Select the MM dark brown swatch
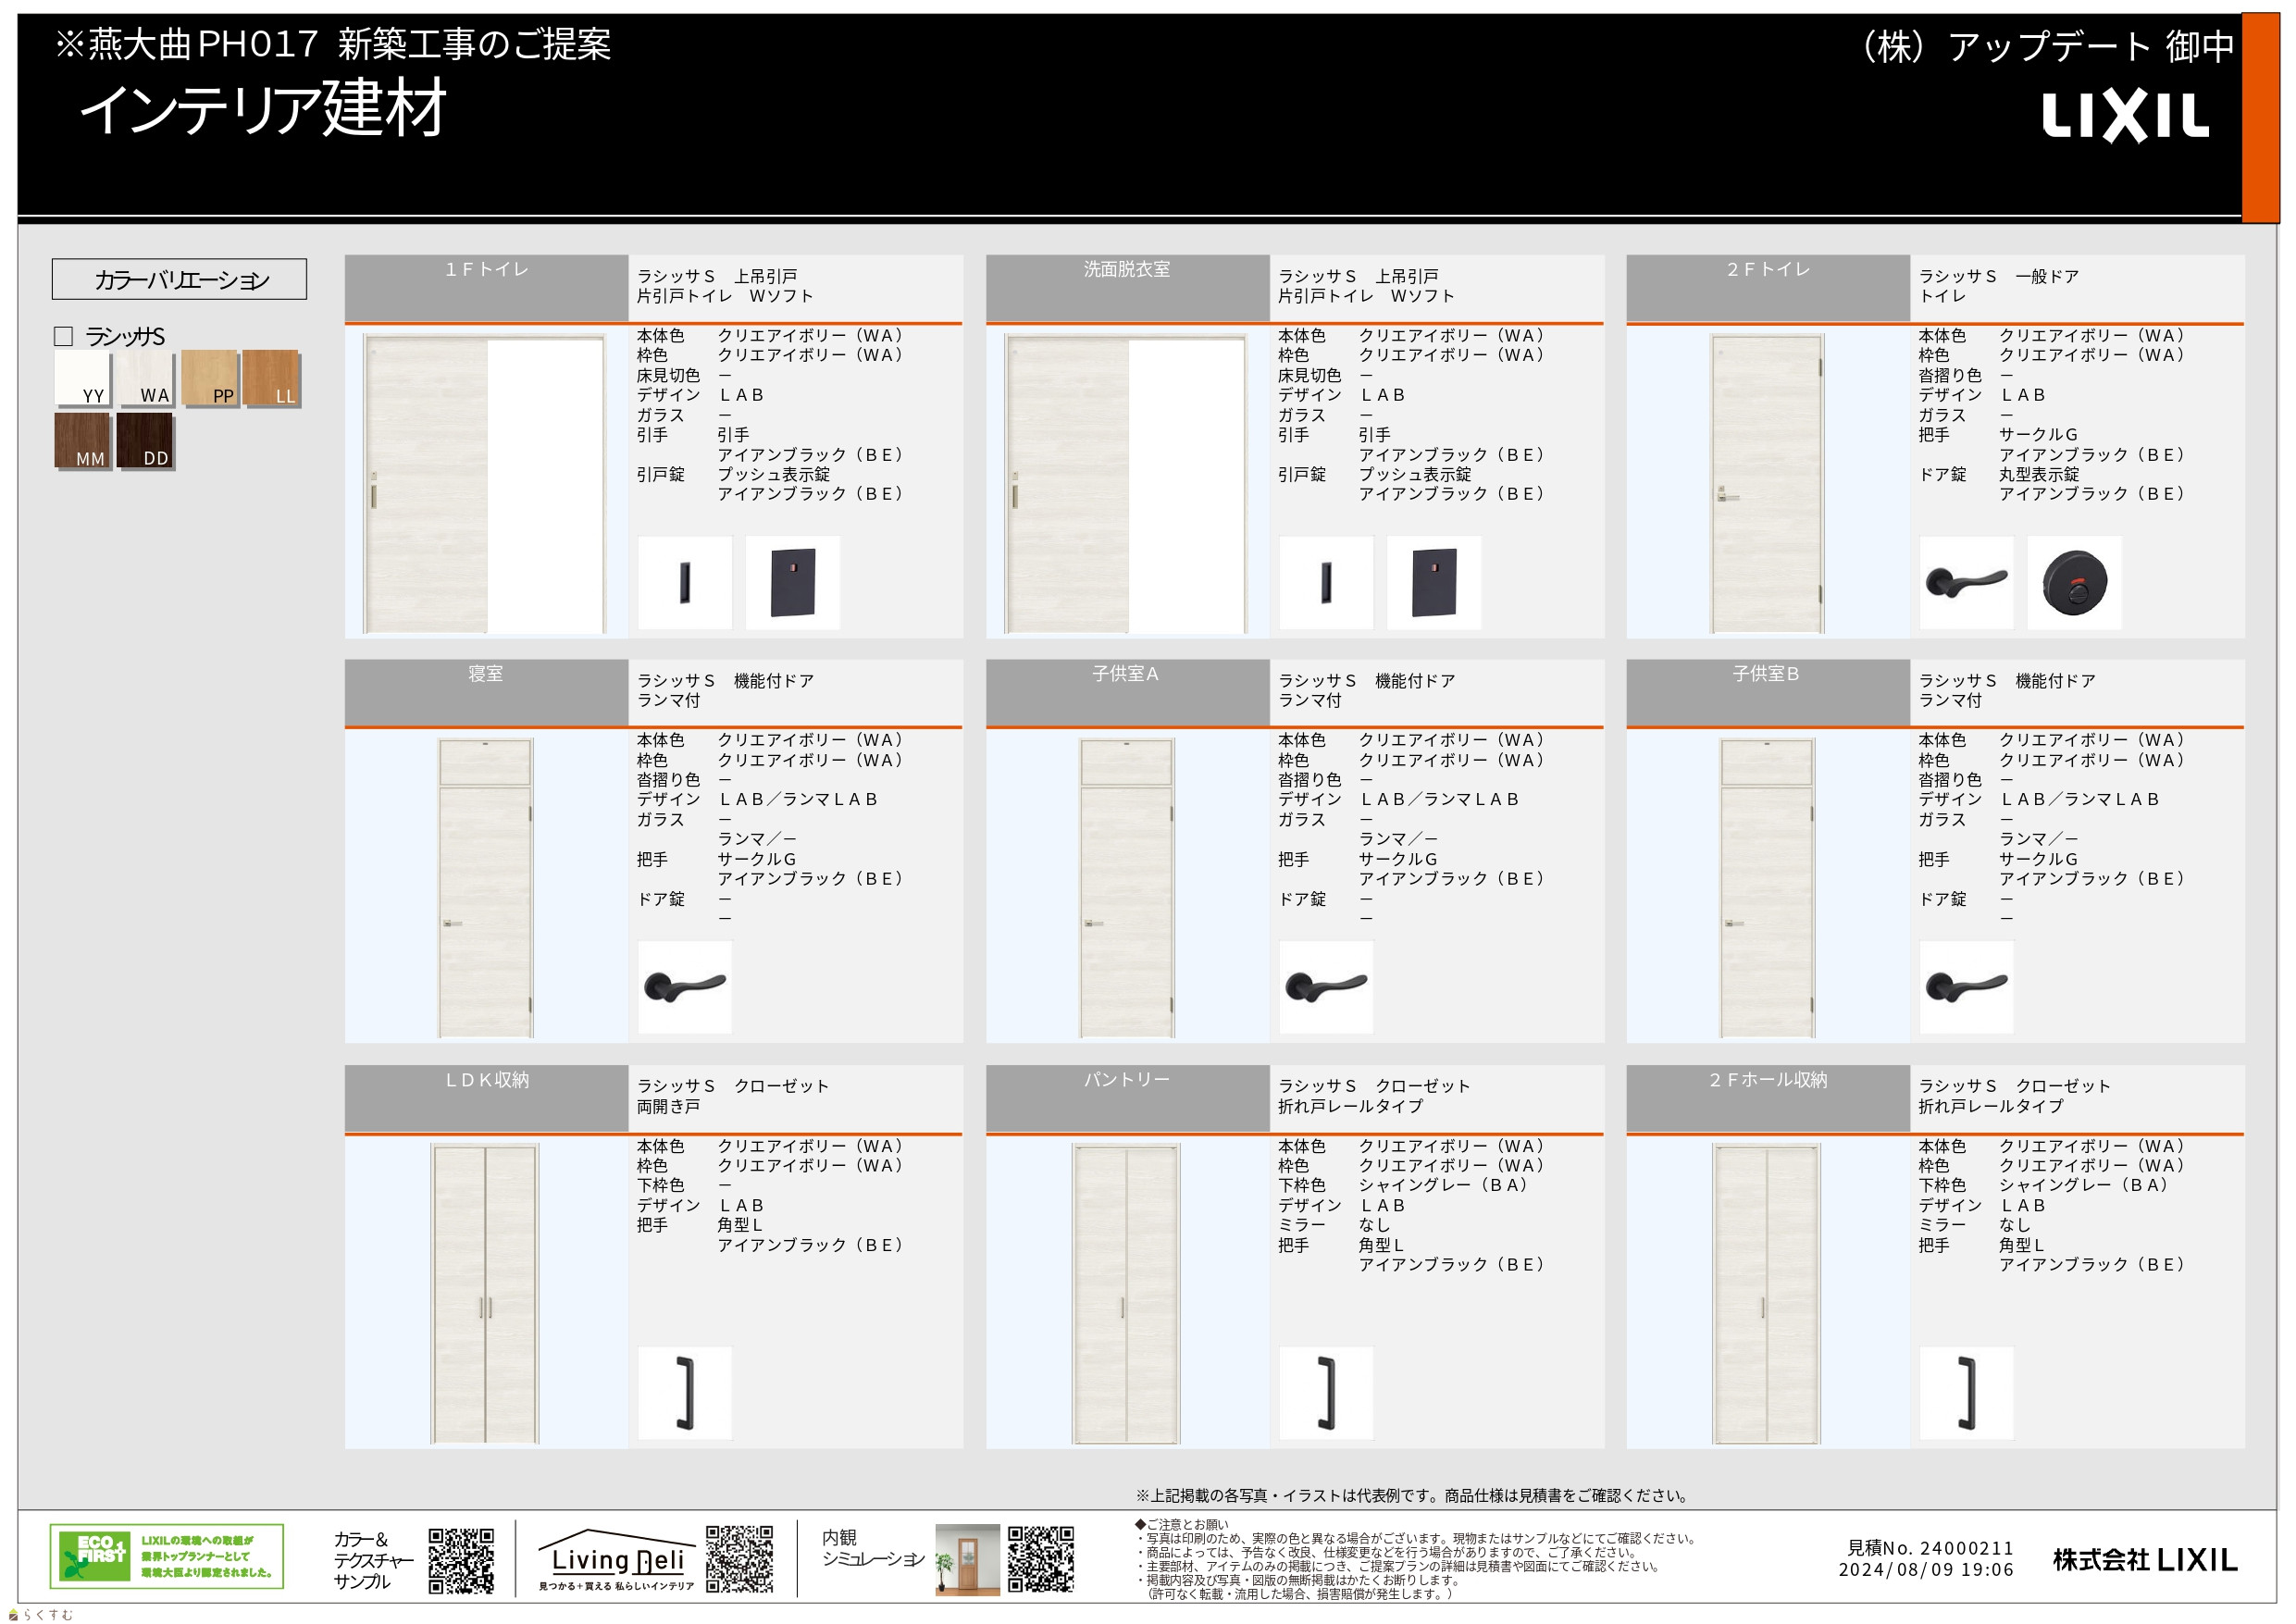 coord(82,440)
